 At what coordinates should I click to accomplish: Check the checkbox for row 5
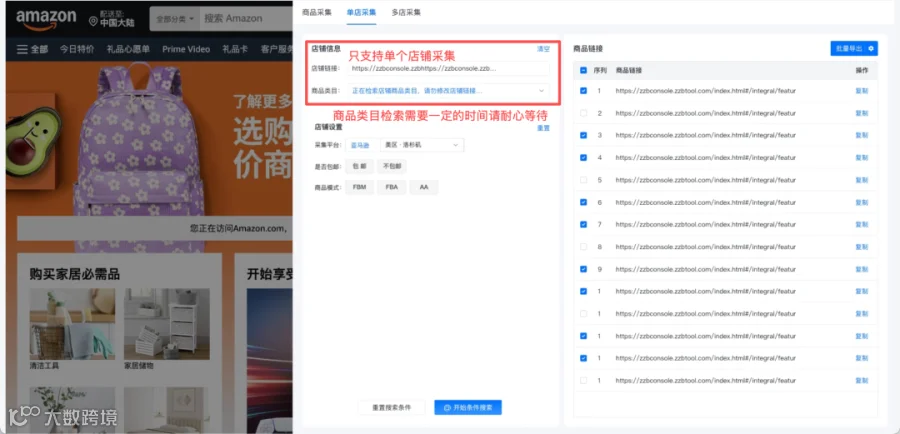click(x=584, y=180)
